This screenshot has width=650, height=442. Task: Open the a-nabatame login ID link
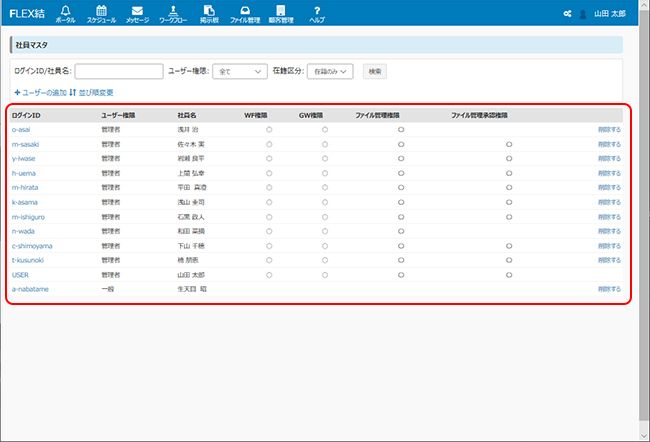tap(30, 289)
